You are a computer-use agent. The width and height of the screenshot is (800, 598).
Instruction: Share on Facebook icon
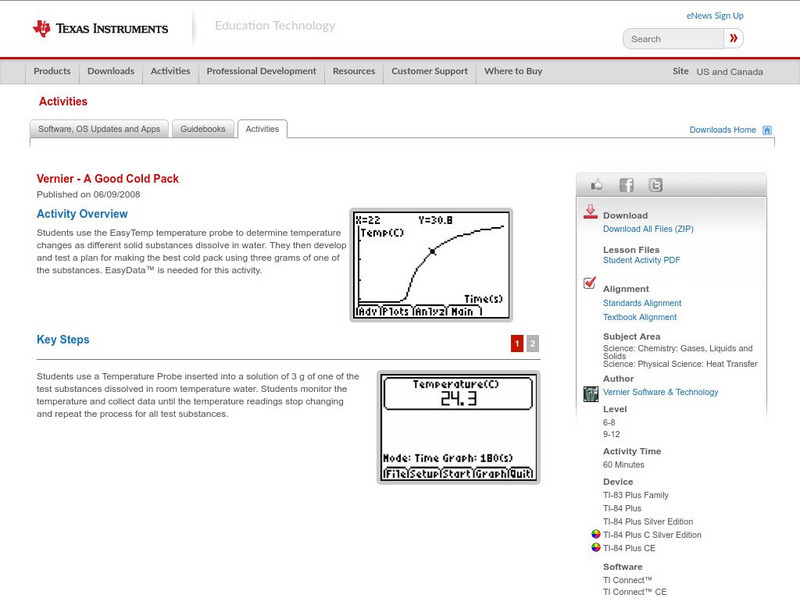[626, 185]
